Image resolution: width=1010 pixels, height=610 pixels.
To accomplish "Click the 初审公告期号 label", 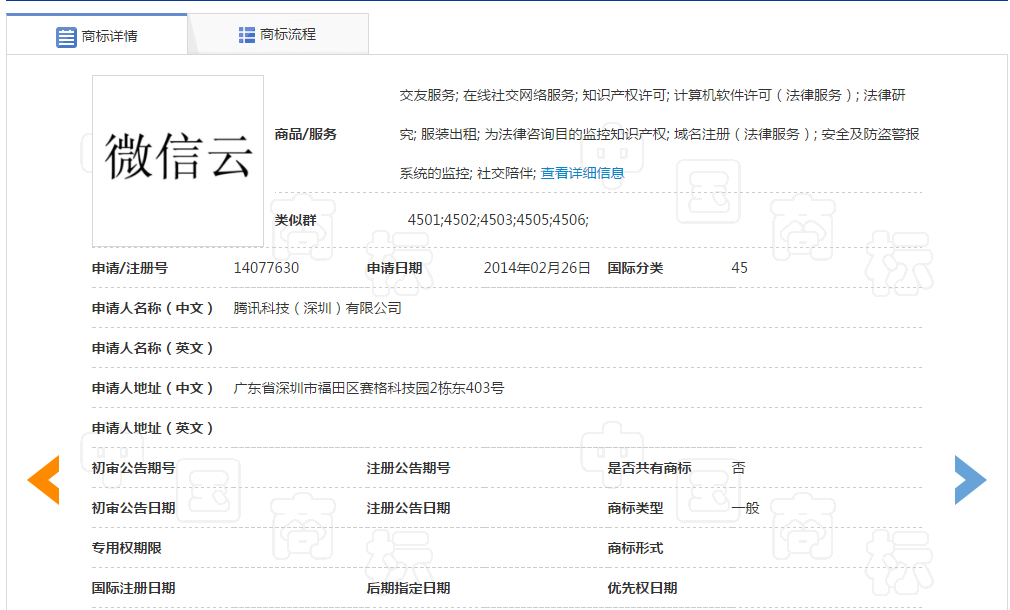I will [x=133, y=468].
